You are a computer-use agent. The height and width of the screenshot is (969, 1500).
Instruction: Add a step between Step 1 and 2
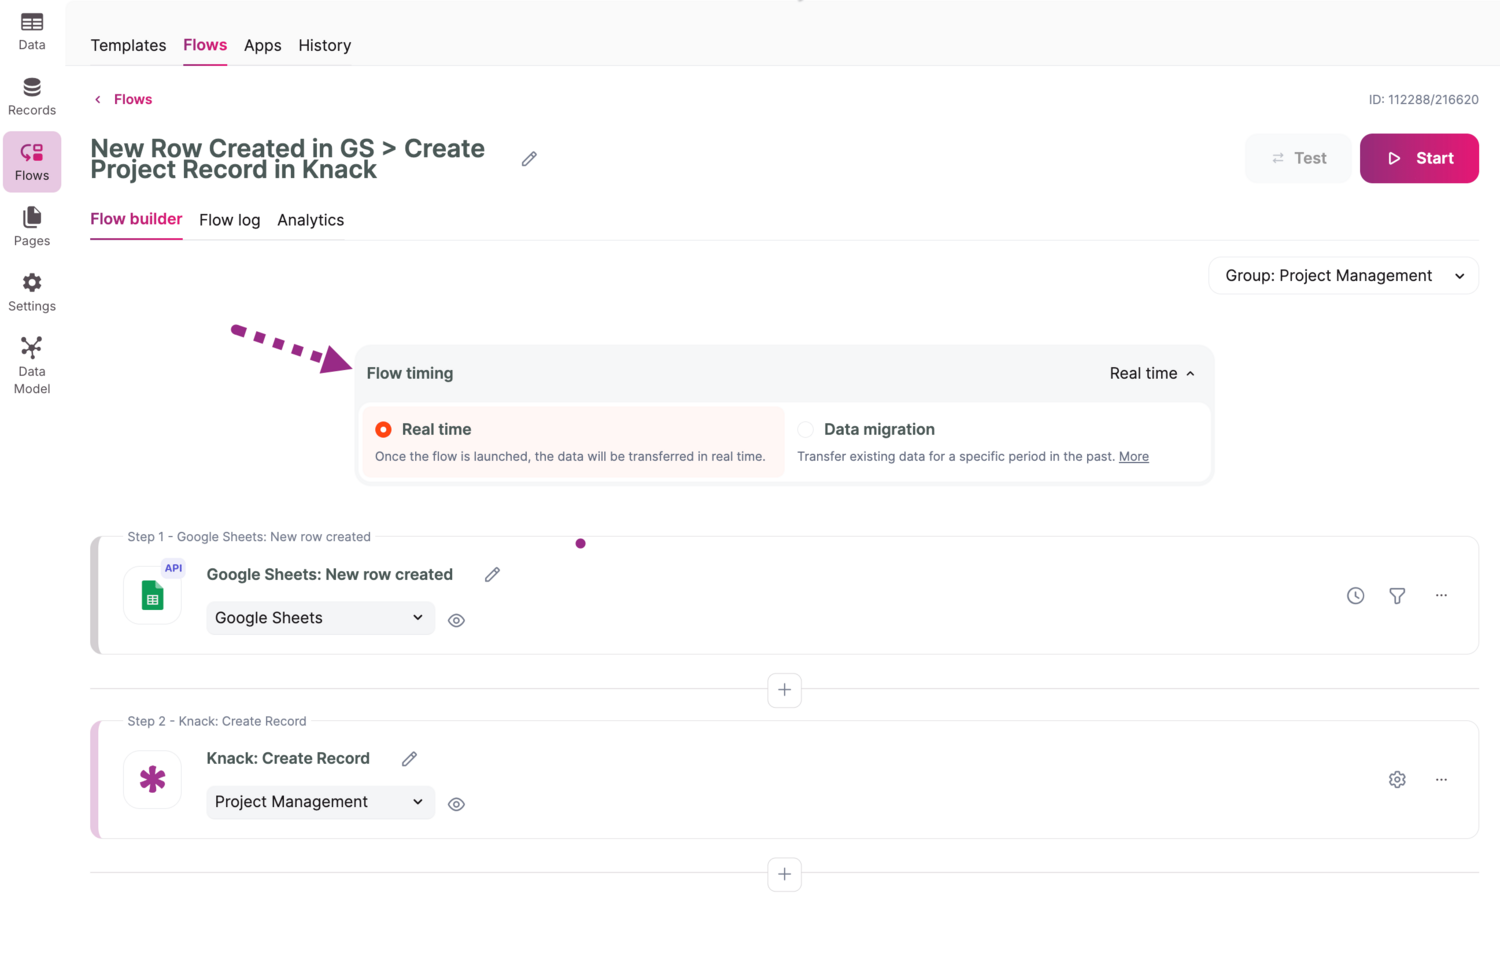[784, 690]
